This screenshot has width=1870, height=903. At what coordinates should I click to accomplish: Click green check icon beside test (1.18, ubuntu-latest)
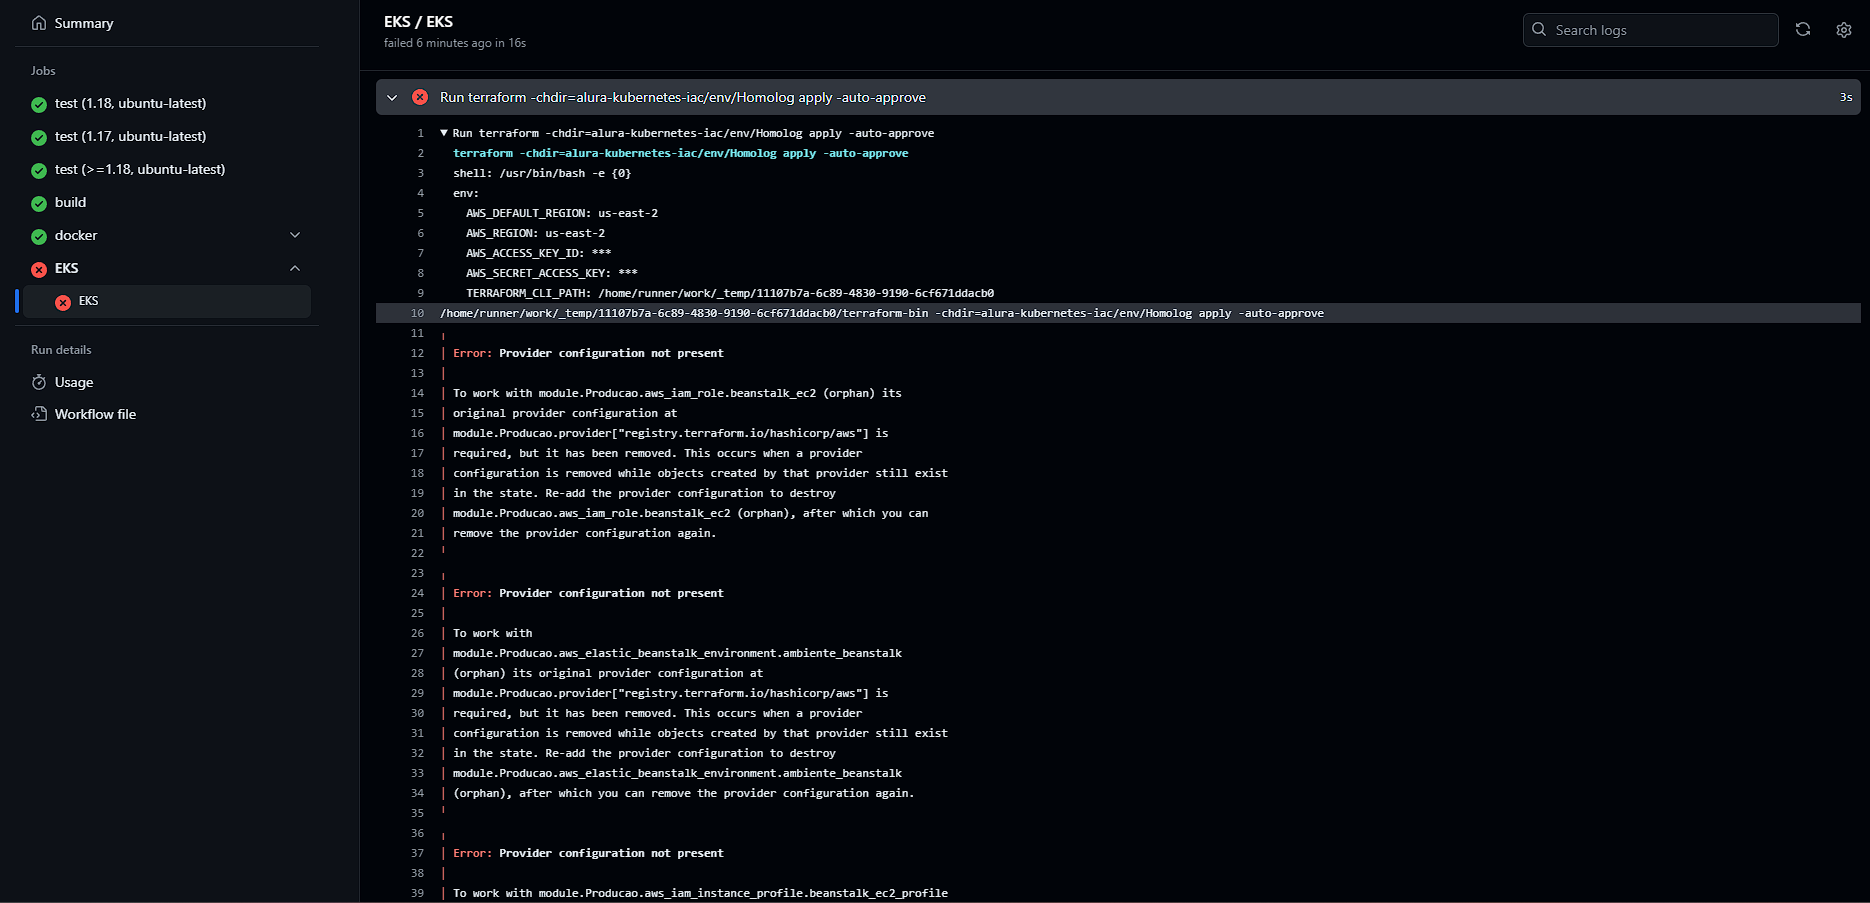point(39,104)
